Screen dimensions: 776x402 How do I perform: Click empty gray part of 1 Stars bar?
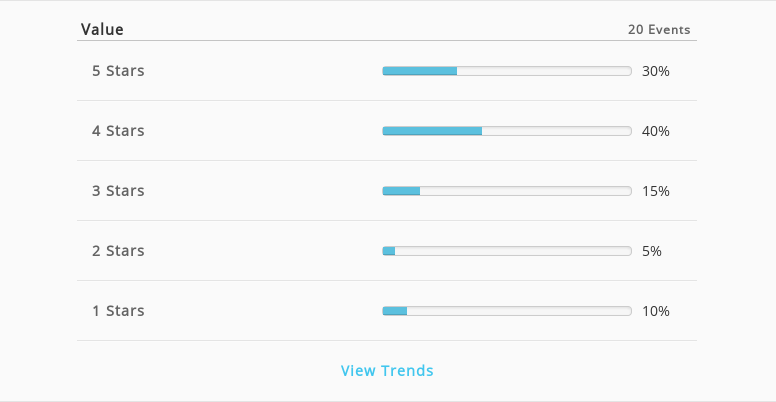pyautogui.click(x=519, y=310)
